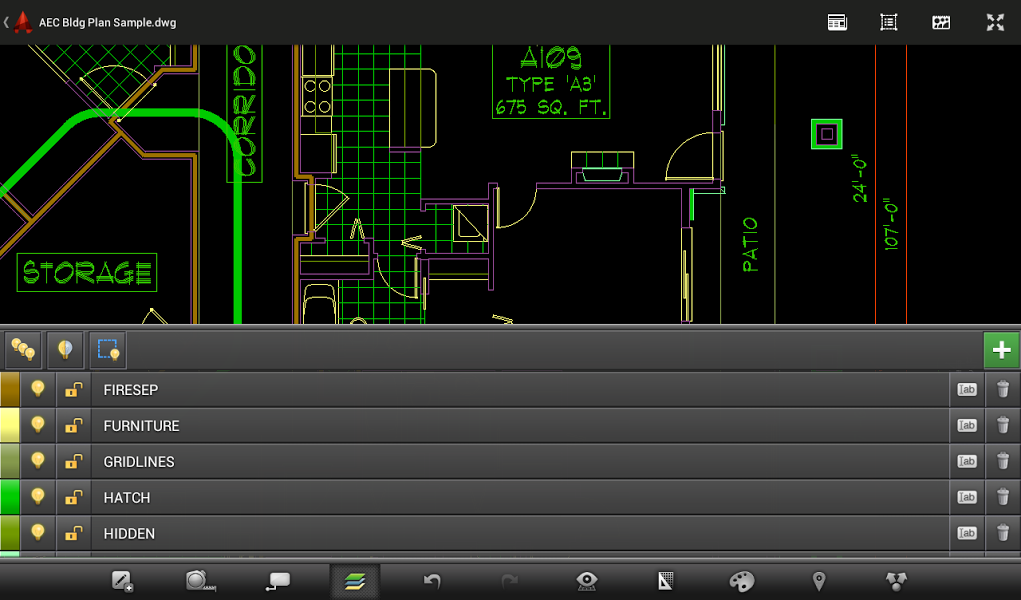Image resolution: width=1021 pixels, height=600 pixels.
Task: Rename the HIDDEN layer using its label icon
Action: (x=967, y=533)
